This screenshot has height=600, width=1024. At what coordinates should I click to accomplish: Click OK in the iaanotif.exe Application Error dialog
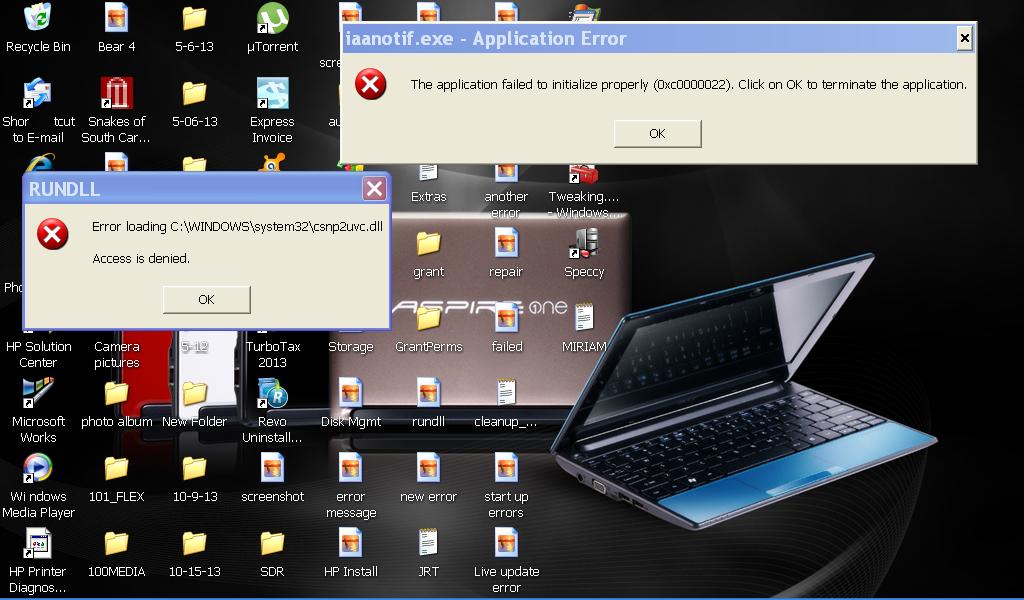658,133
